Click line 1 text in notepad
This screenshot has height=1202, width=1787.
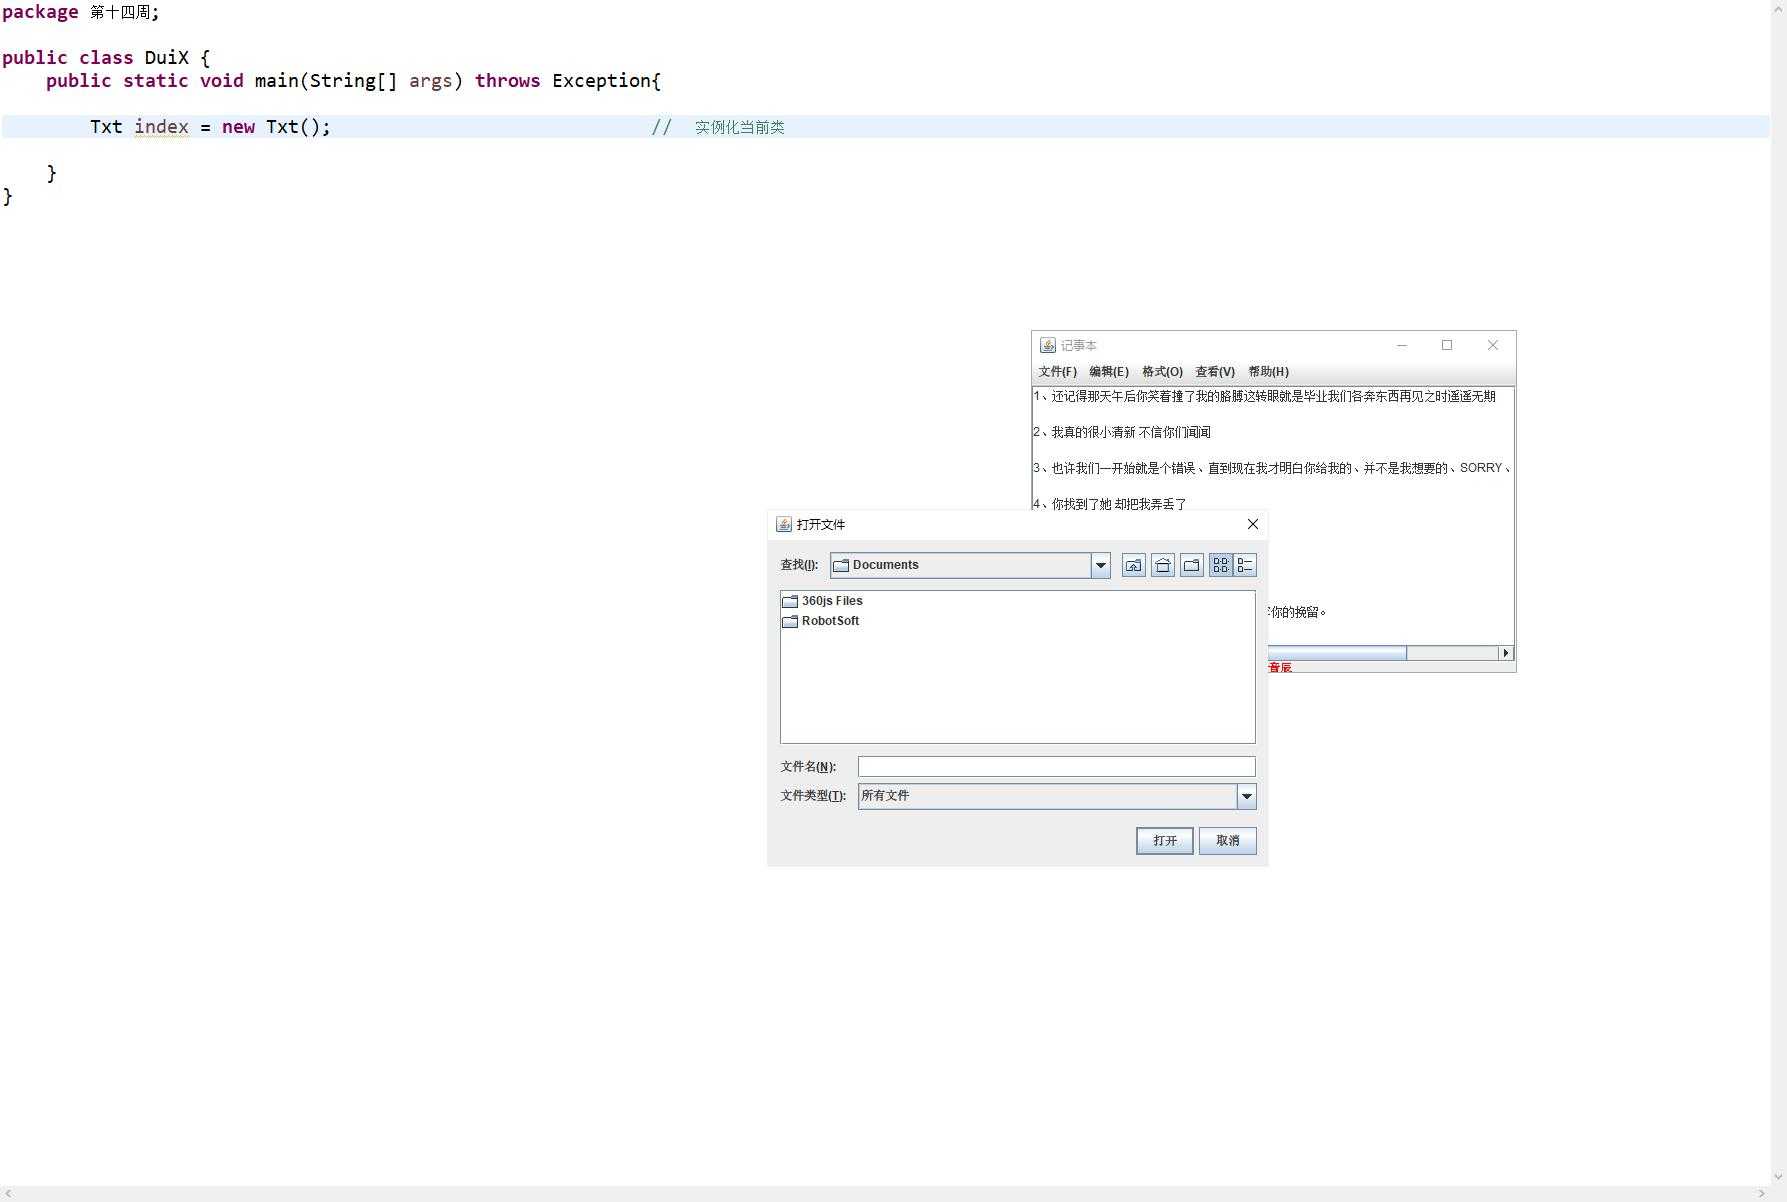(x=1264, y=396)
